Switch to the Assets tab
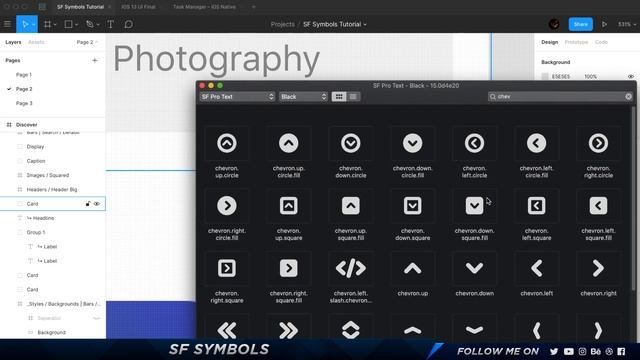 point(36,42)
